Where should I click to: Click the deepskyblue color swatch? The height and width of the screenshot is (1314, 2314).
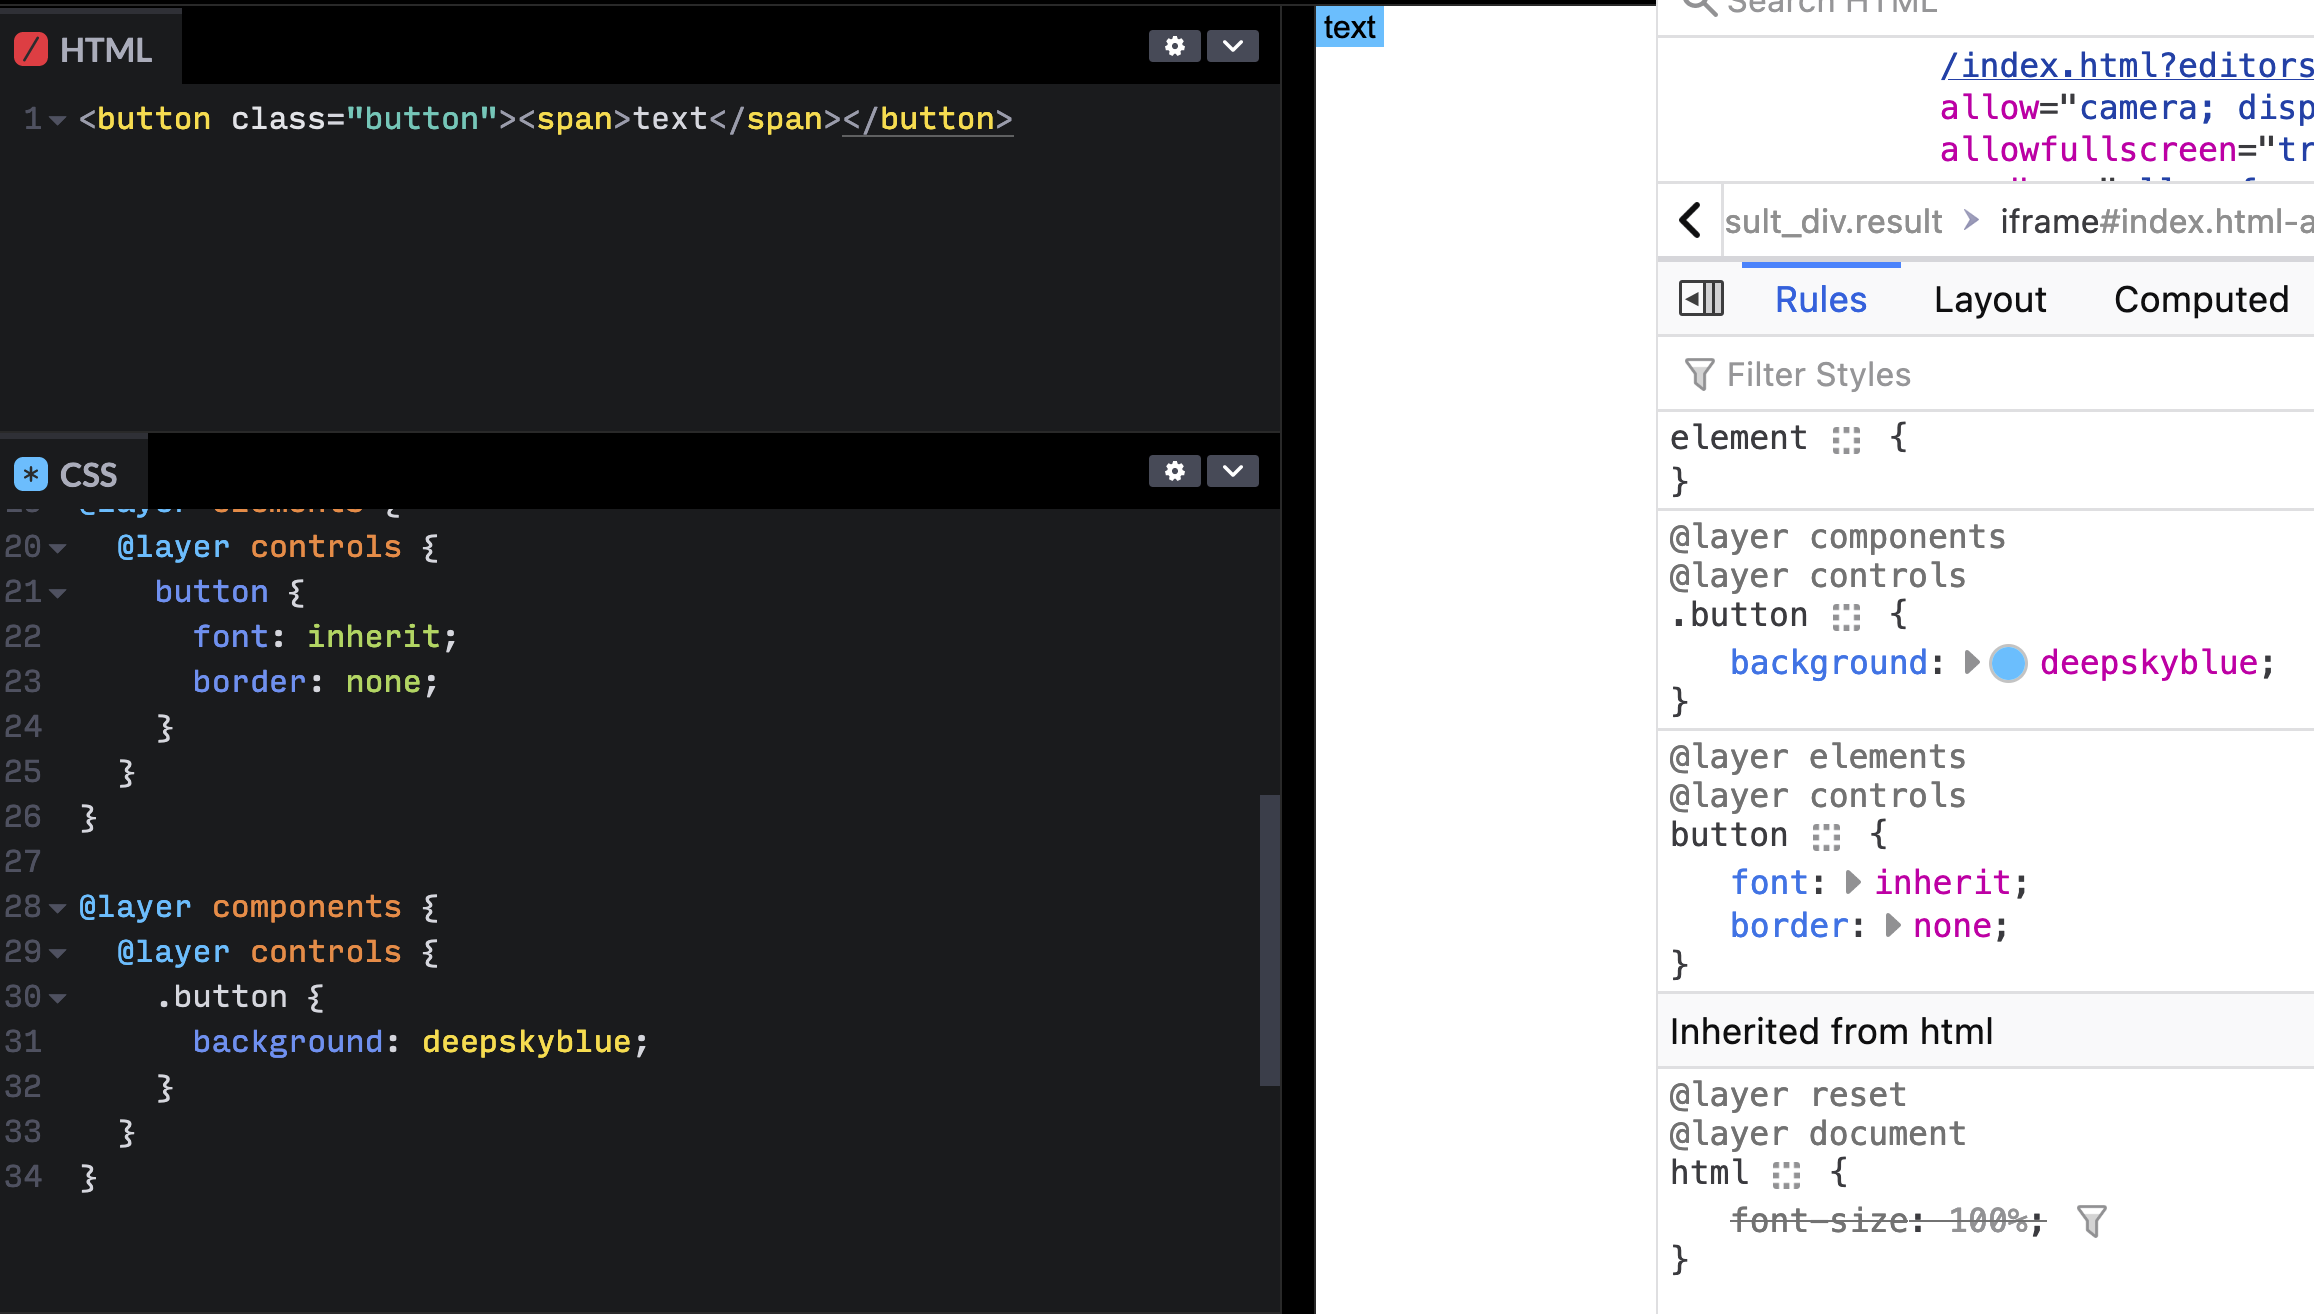[x=2008, y=663]
